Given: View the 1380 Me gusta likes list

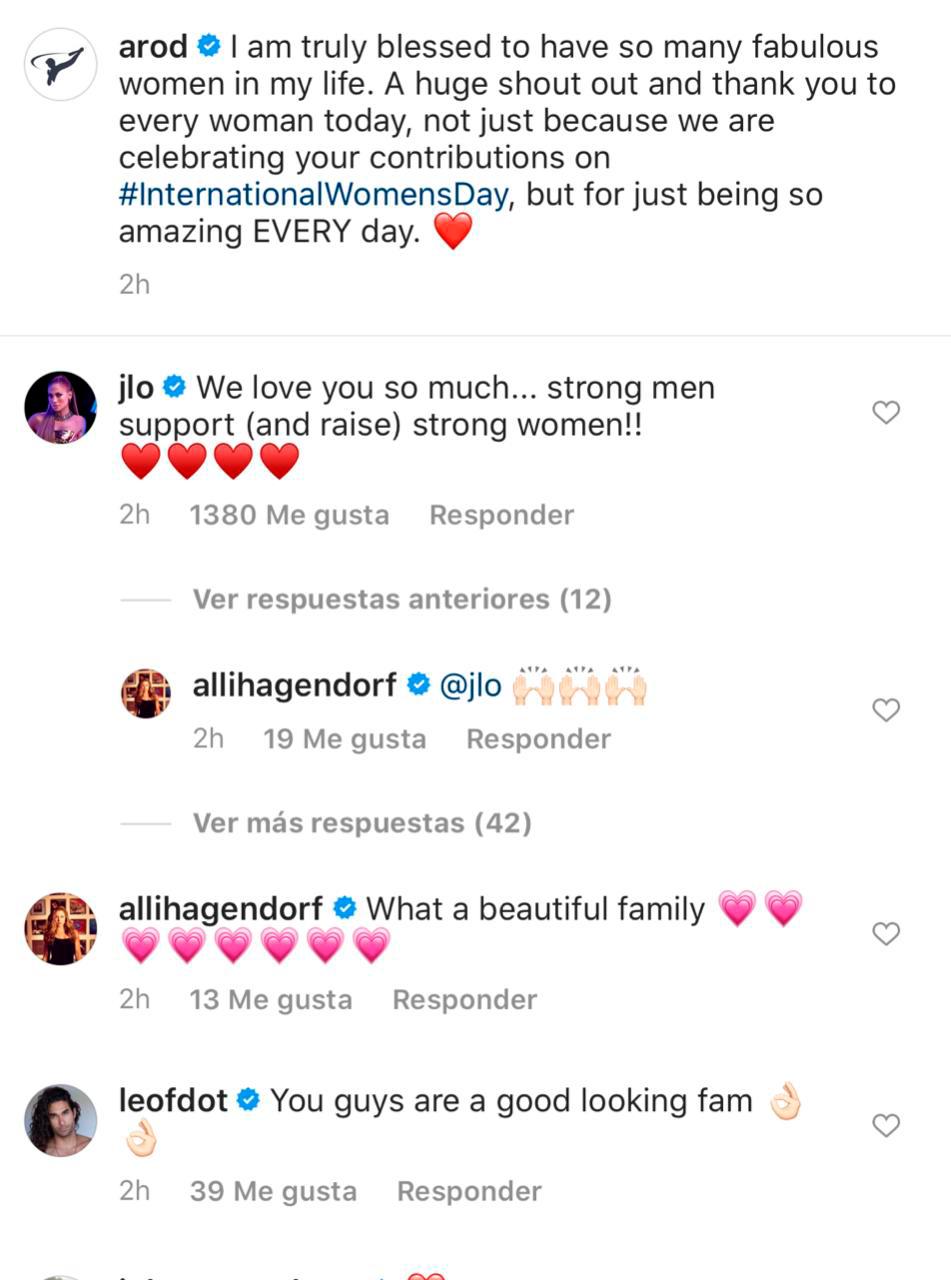Looking at the screenshot, I should 289,515.
